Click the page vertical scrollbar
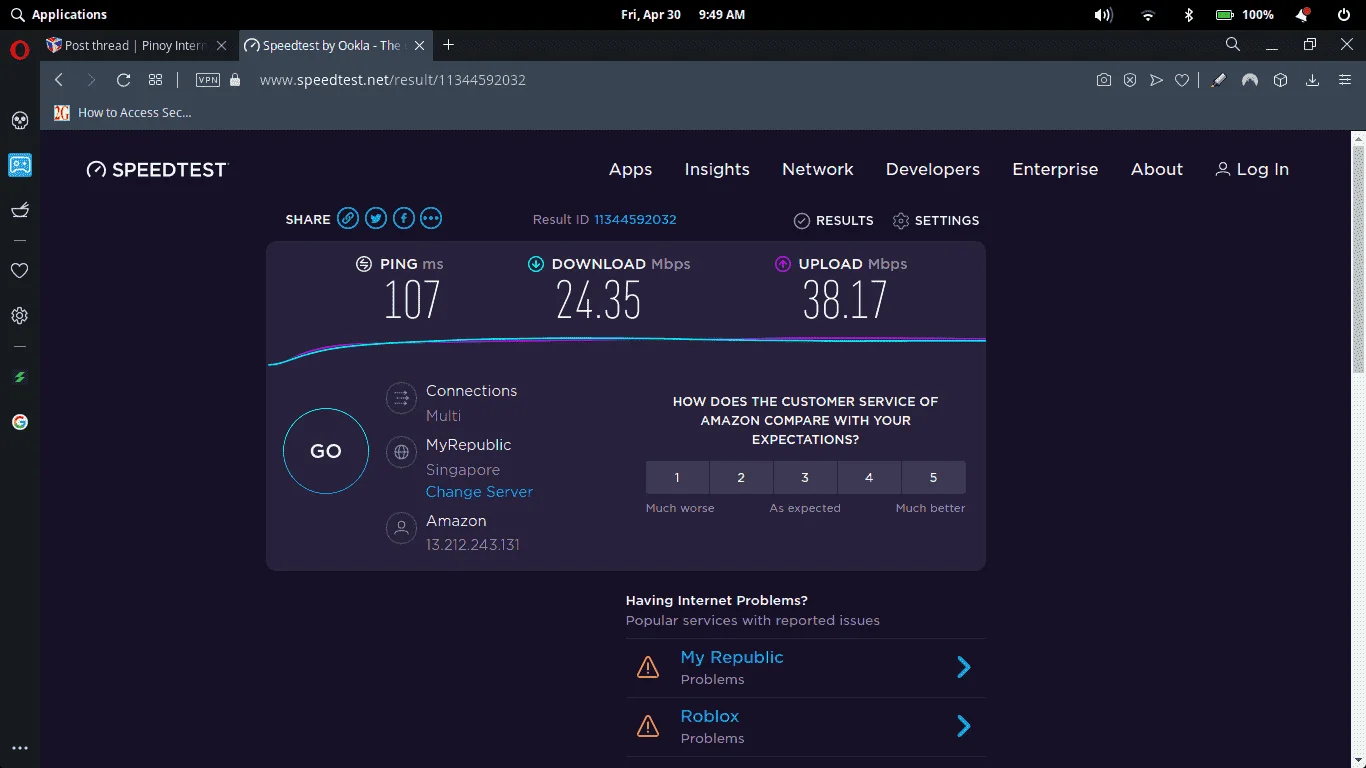This screenshot has height=768, width=1366. 1358,258
